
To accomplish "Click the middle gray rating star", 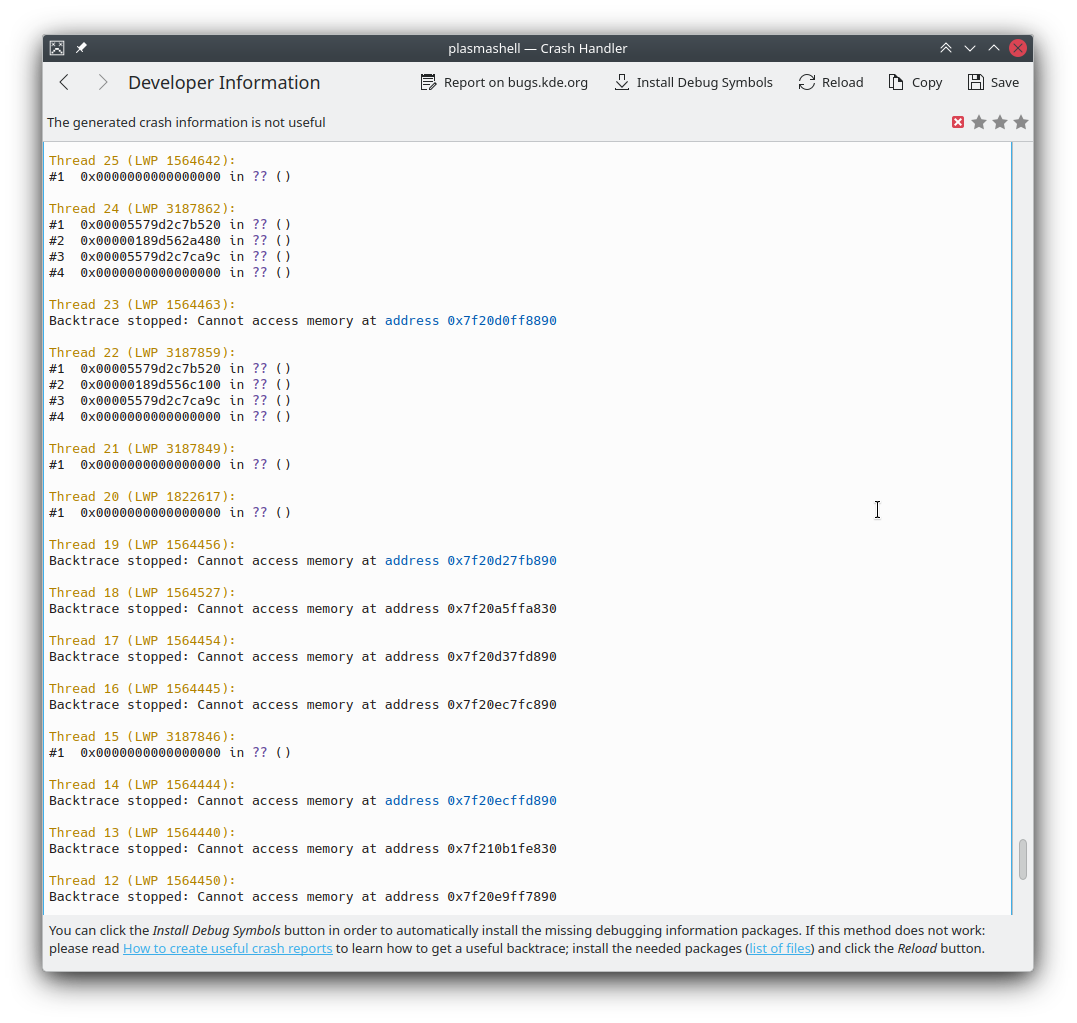I will (x=1000, y=122).
